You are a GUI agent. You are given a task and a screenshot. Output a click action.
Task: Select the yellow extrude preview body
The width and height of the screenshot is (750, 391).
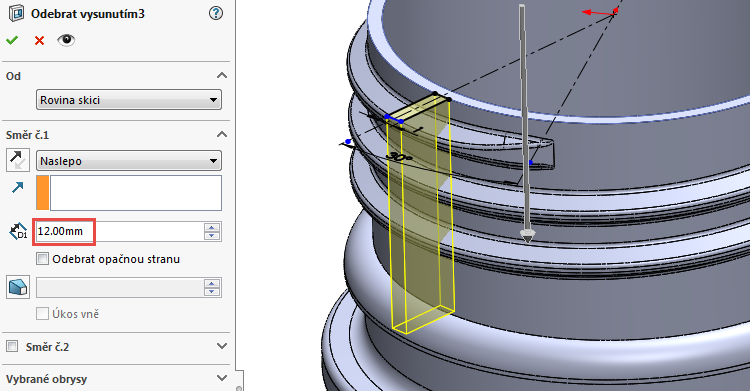point(420,215)
